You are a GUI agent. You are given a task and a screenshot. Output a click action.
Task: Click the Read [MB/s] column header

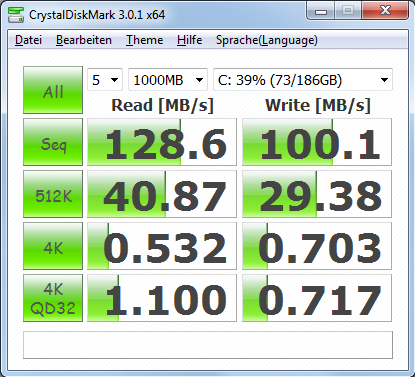(162, 105)
